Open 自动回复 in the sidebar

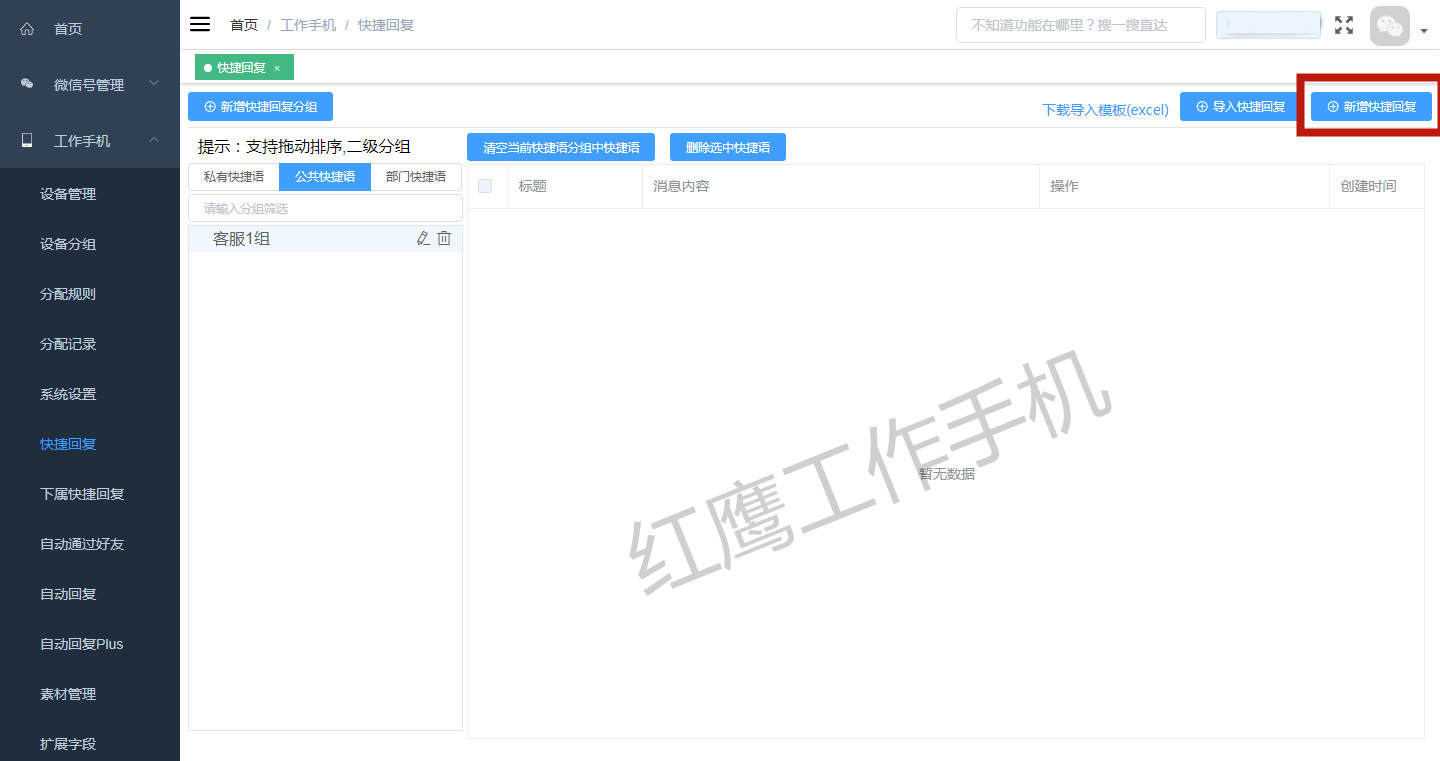(x=68, y=594)
